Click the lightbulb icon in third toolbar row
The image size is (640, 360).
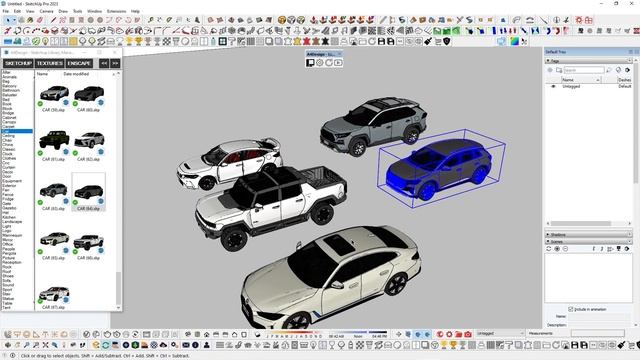[45, 41]
